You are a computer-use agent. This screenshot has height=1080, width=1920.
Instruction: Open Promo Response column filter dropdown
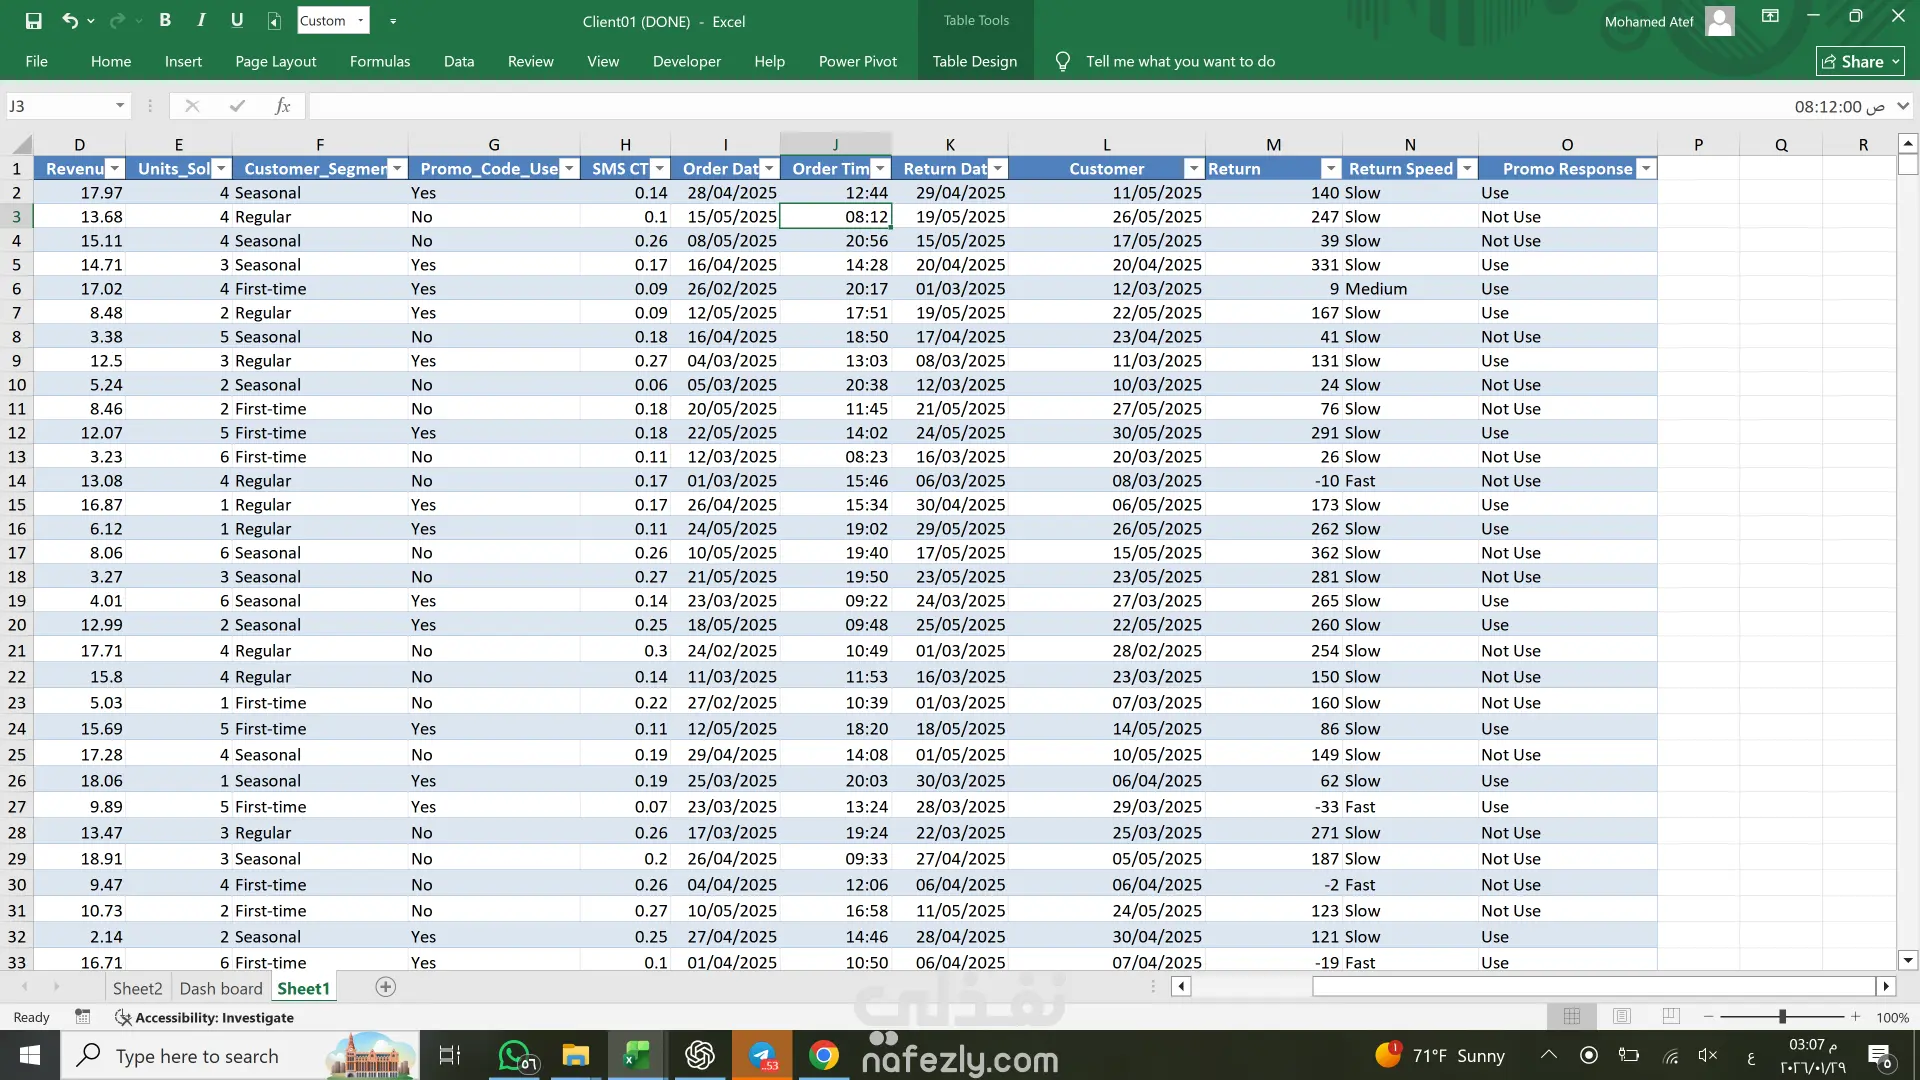tap(1645, 169)
